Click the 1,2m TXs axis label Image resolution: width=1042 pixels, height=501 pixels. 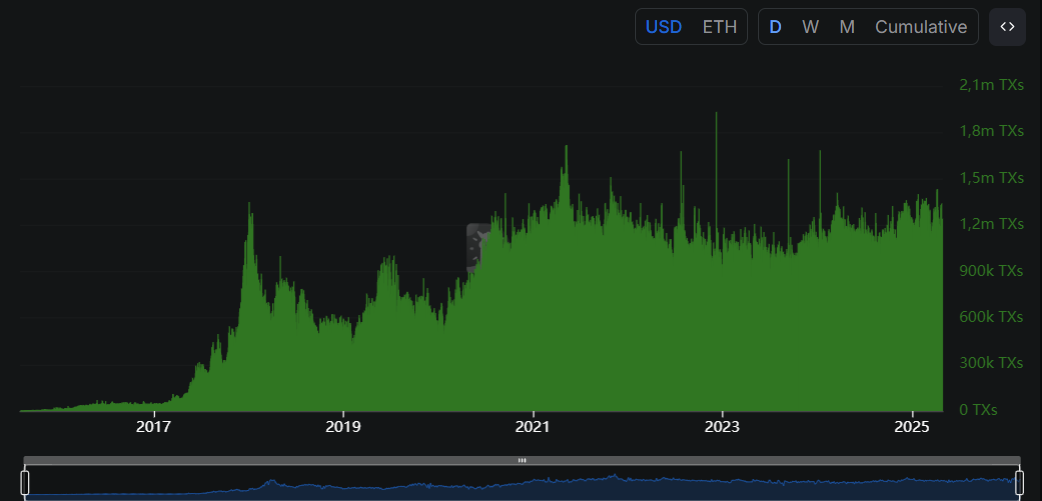[x=991, y=224]
